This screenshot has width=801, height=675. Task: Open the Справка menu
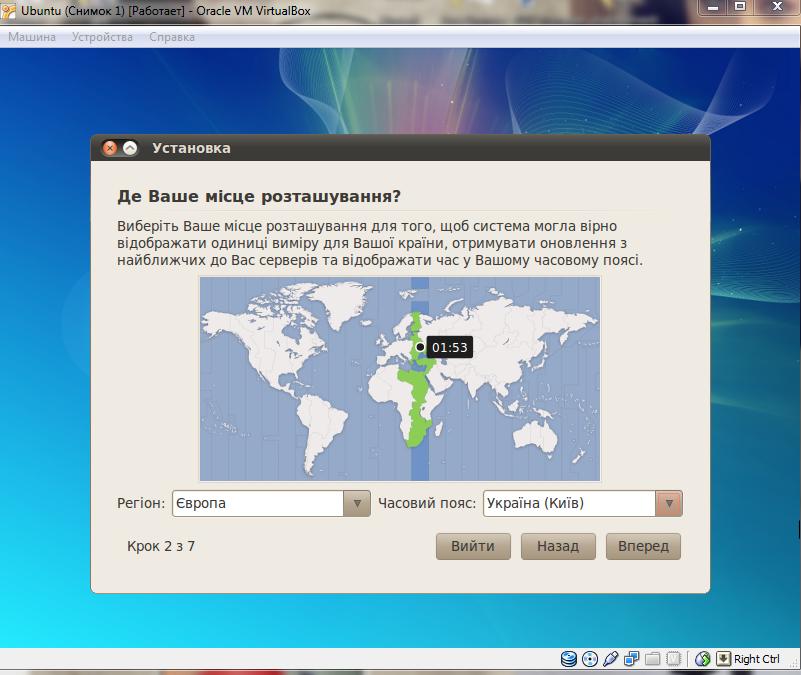tap(172, 37)
